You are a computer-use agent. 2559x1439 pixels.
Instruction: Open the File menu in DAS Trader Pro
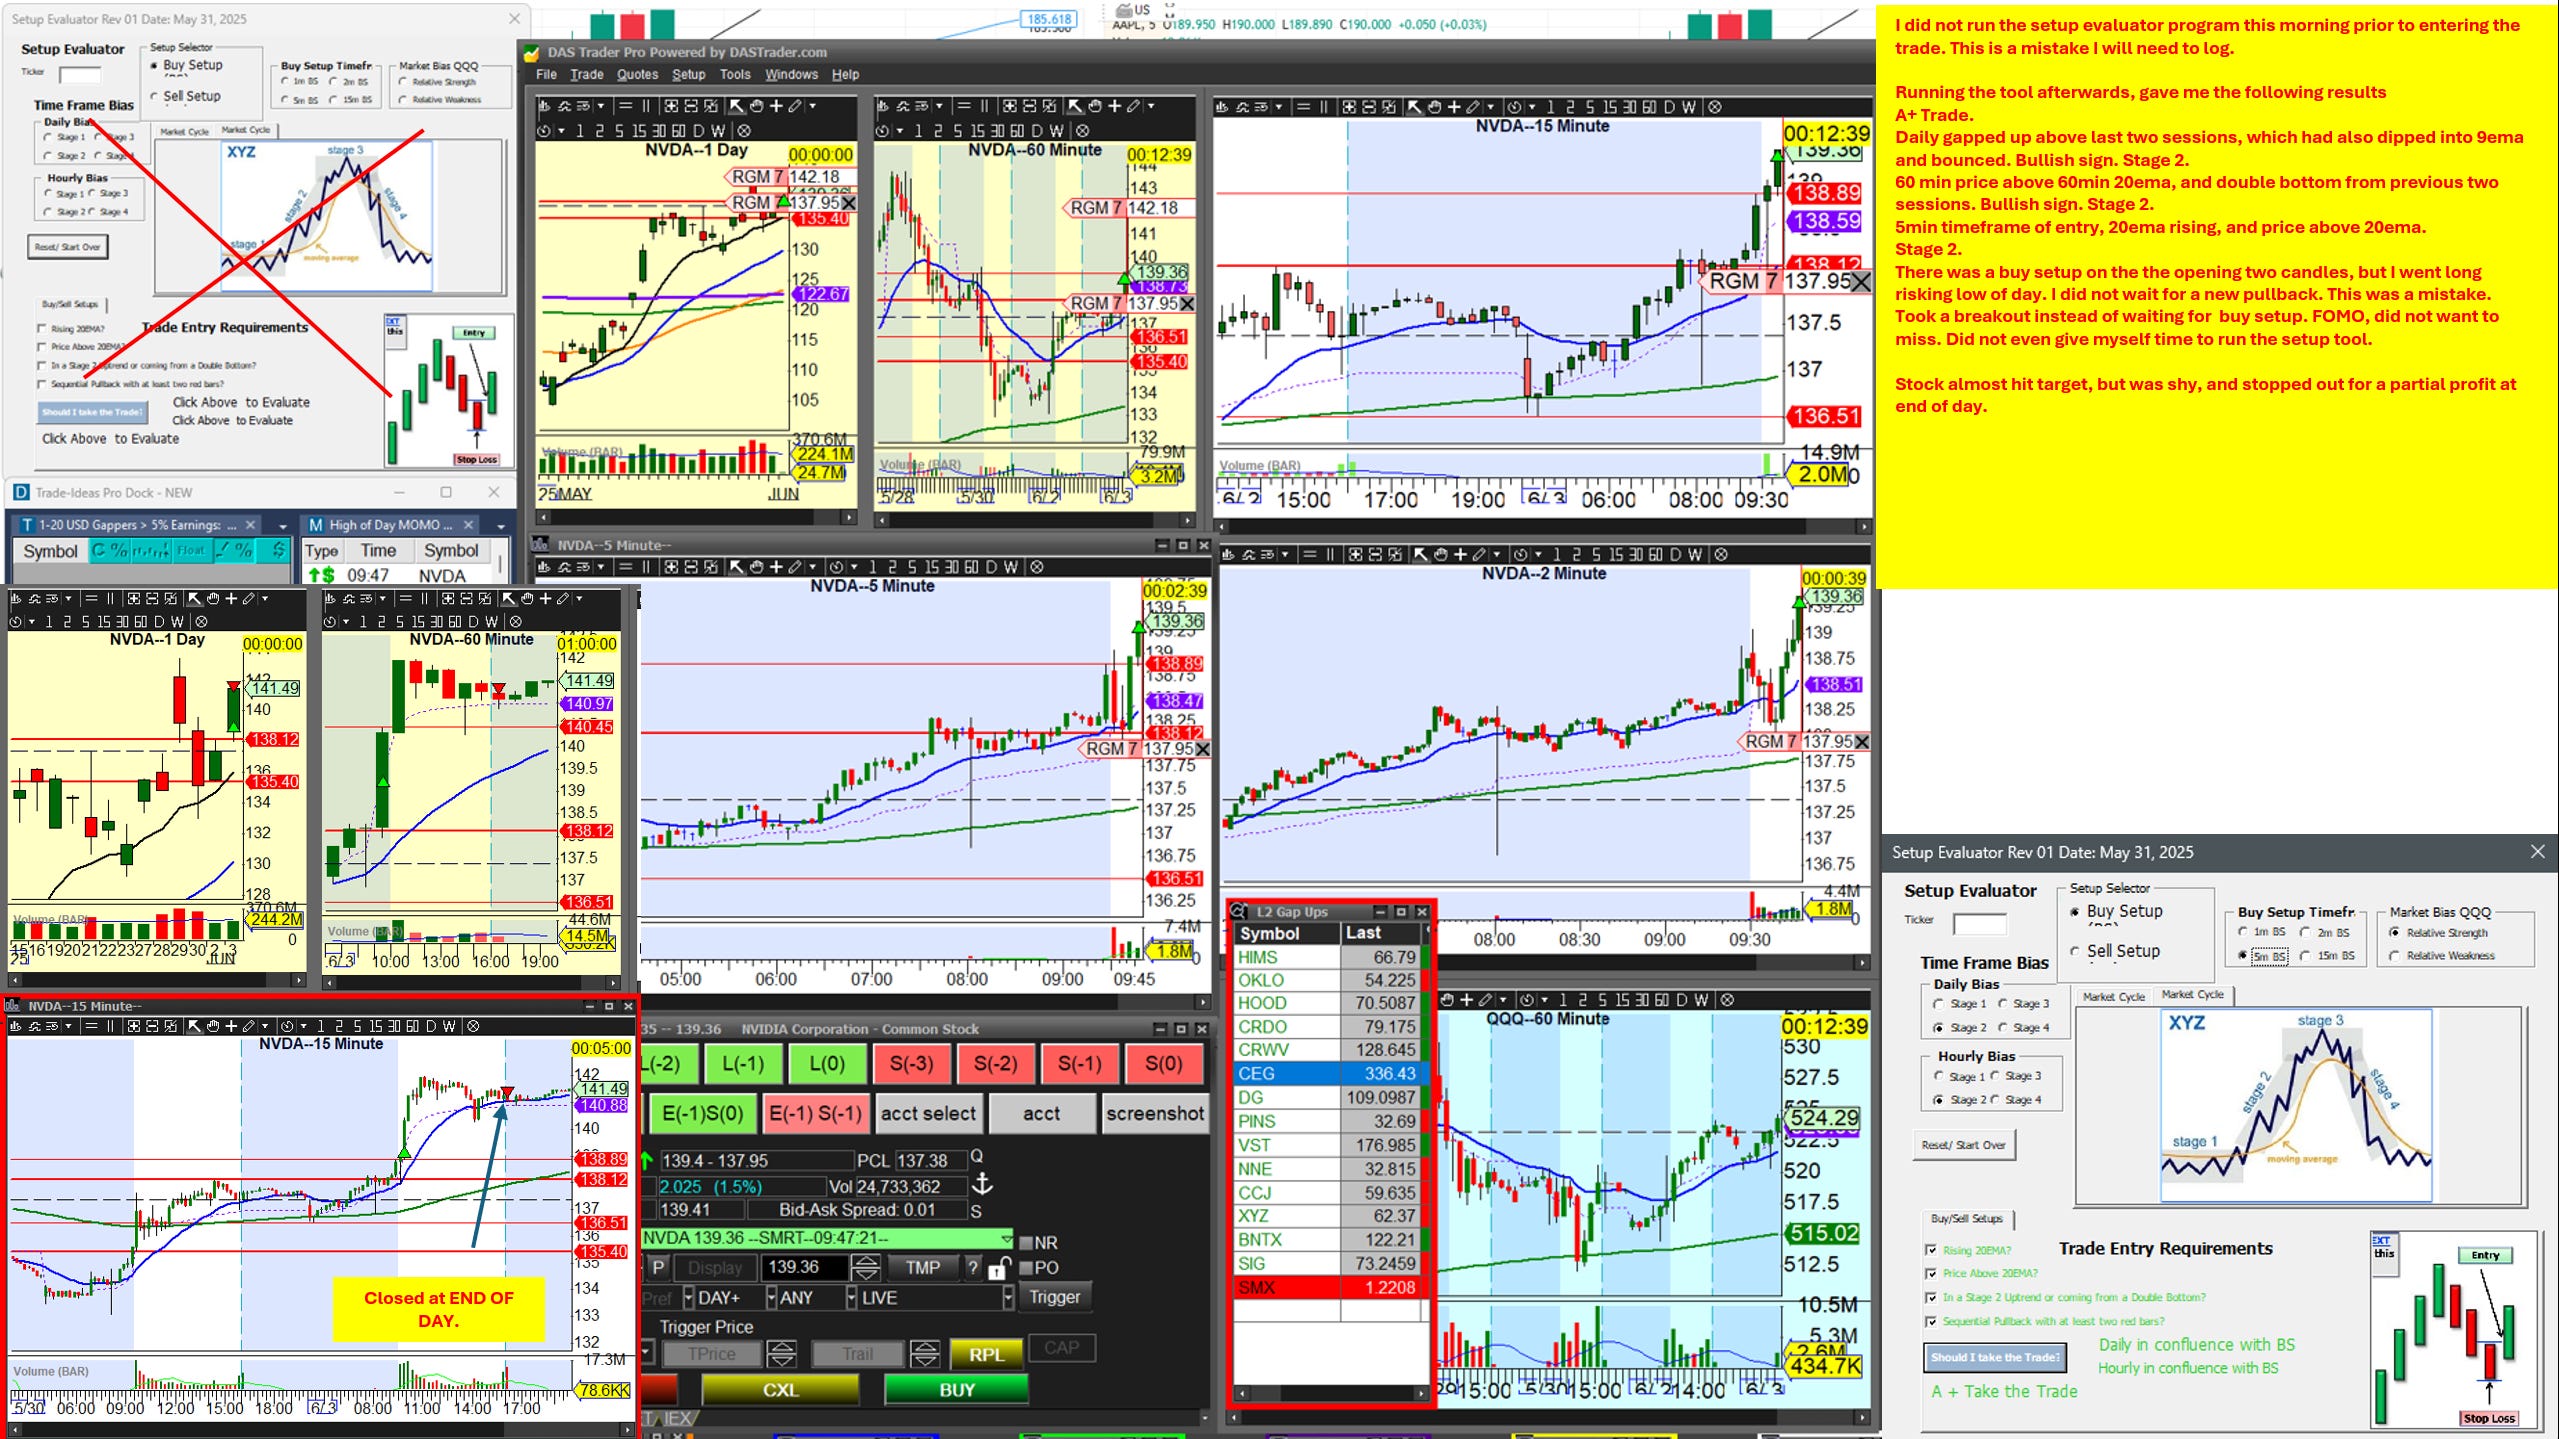tap(546, 74)
